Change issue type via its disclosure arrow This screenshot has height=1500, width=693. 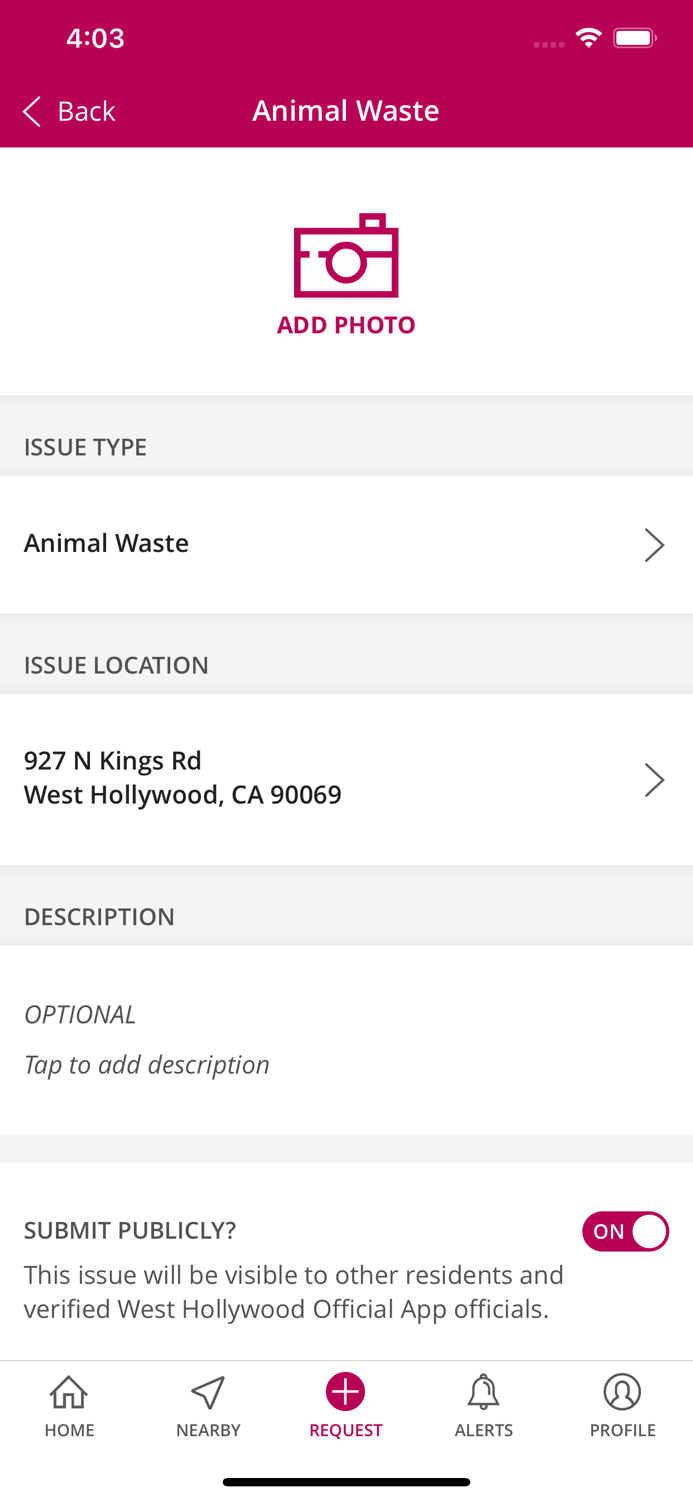click(656, 544)
